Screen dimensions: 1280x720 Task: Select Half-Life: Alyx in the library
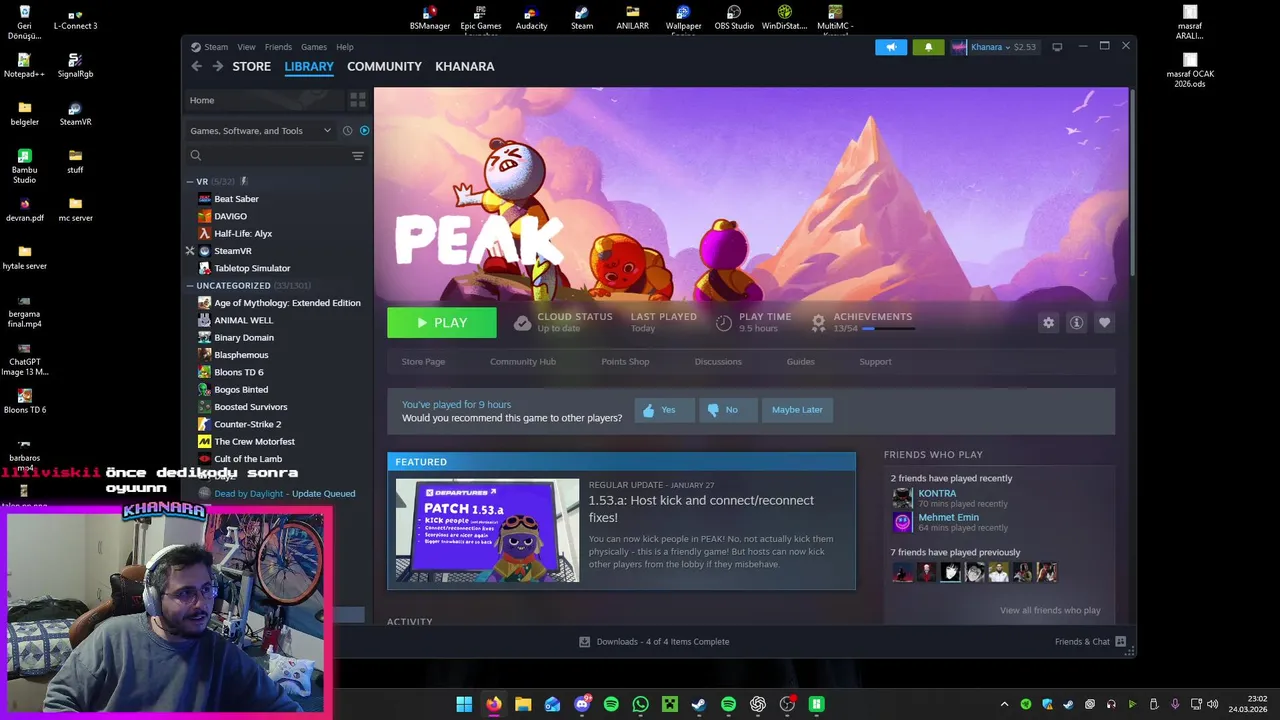tap(243, 234)
